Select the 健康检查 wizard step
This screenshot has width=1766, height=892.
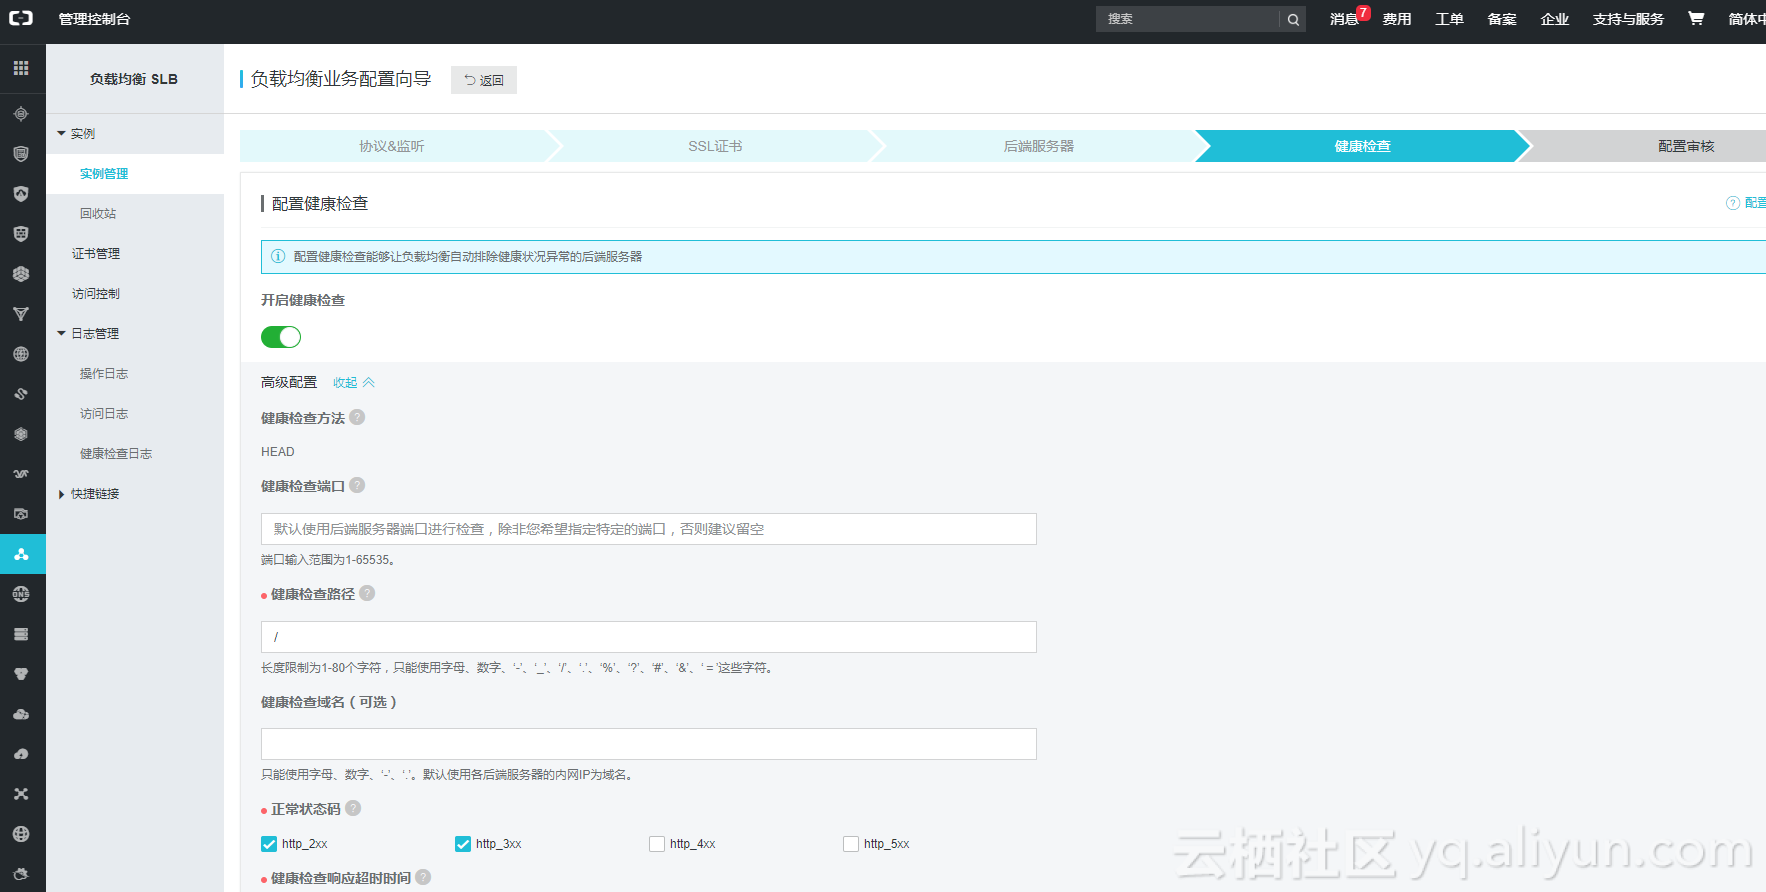click(1362, 146)
